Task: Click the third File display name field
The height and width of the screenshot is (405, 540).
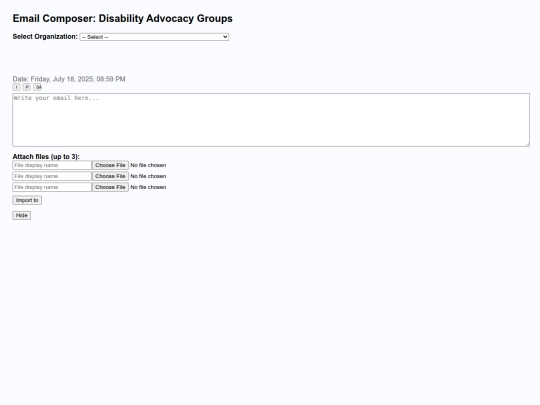Action: (52, 187)
